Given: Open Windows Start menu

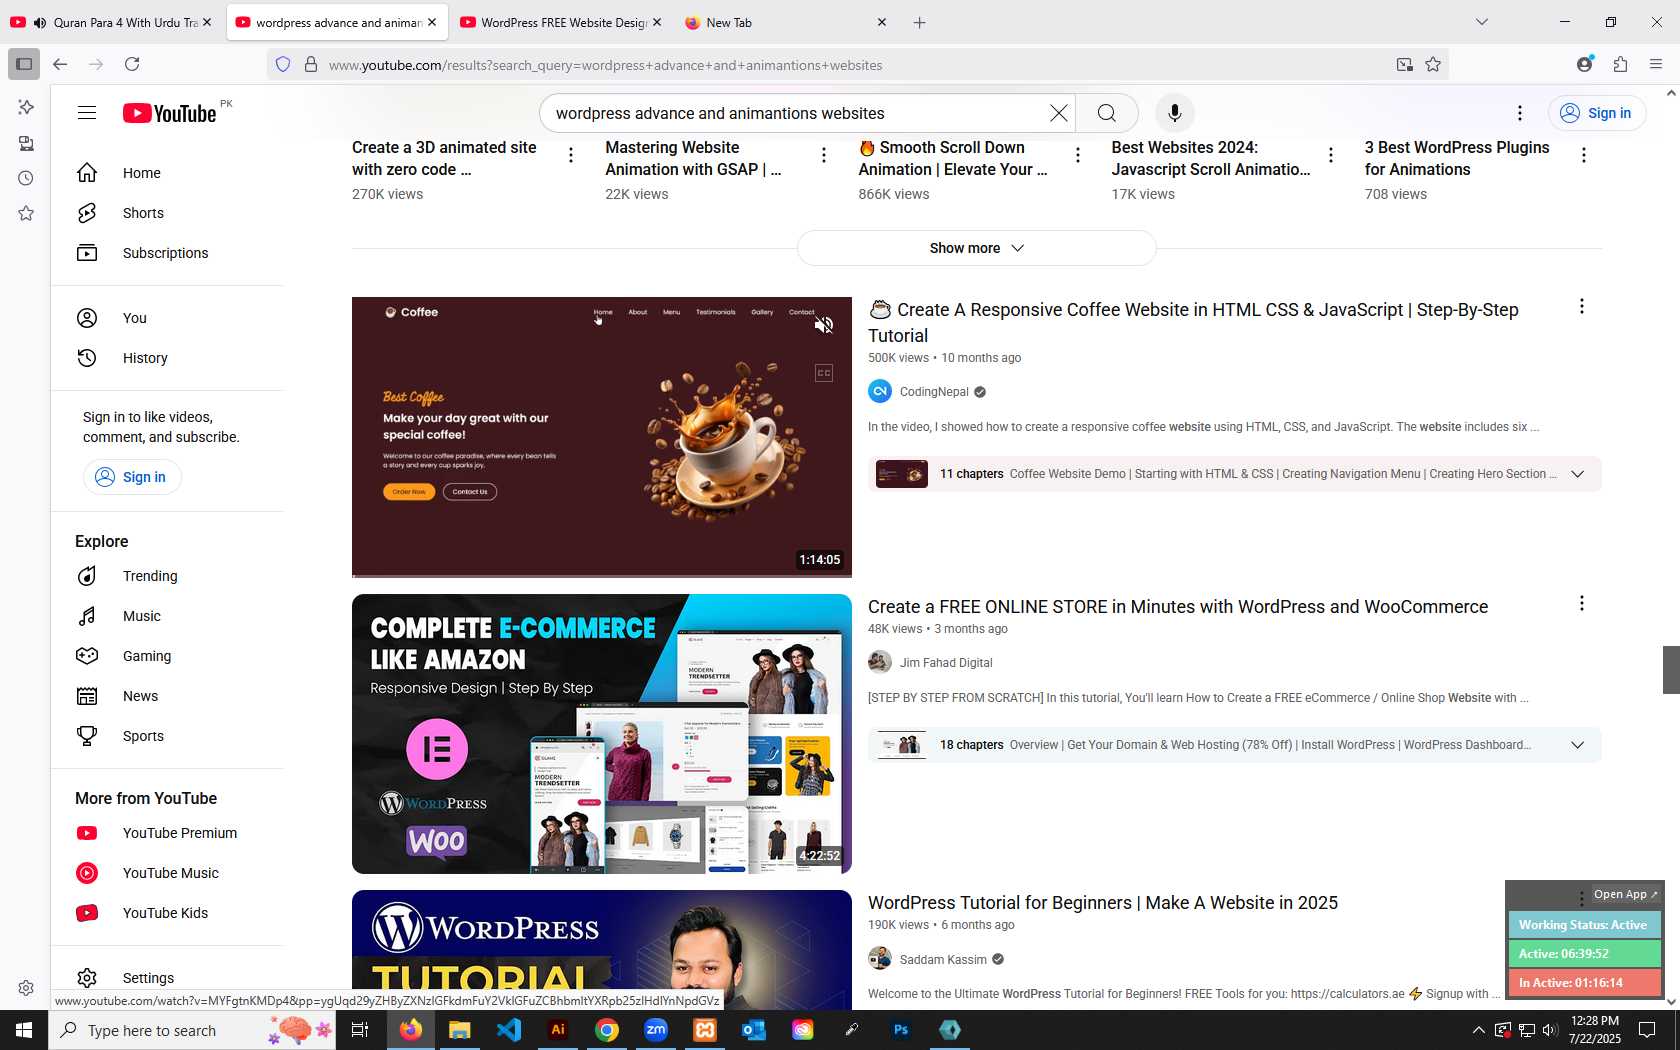Looking at the screenshot, I should (24, 1030).
